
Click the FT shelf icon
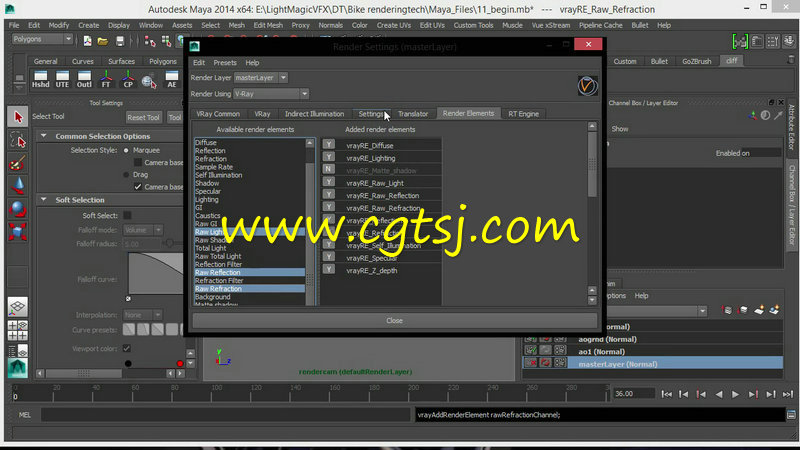[x=106, y=80]
